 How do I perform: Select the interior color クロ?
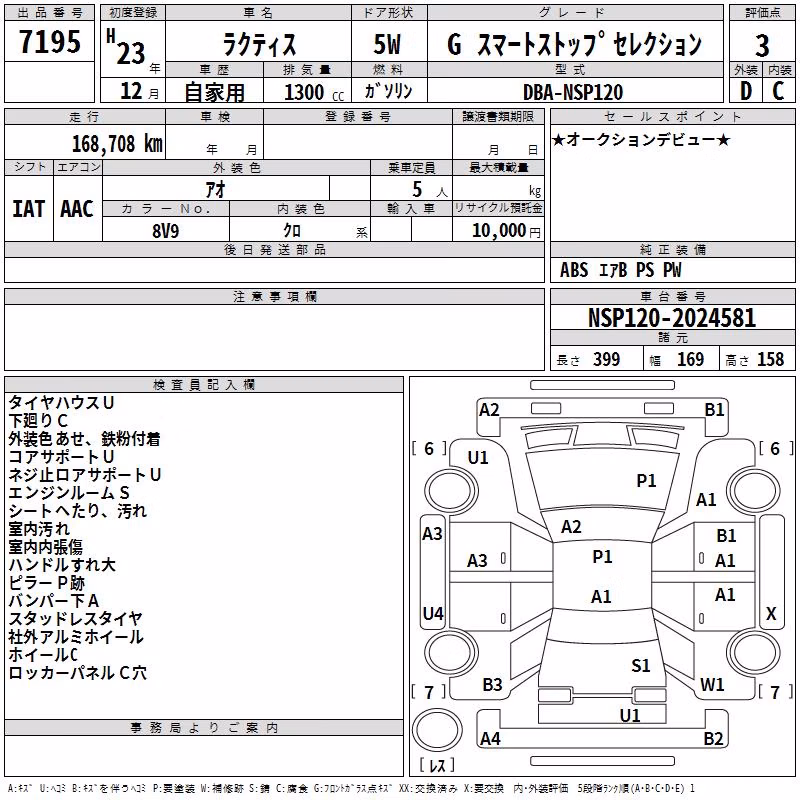[x=292, y=231]
